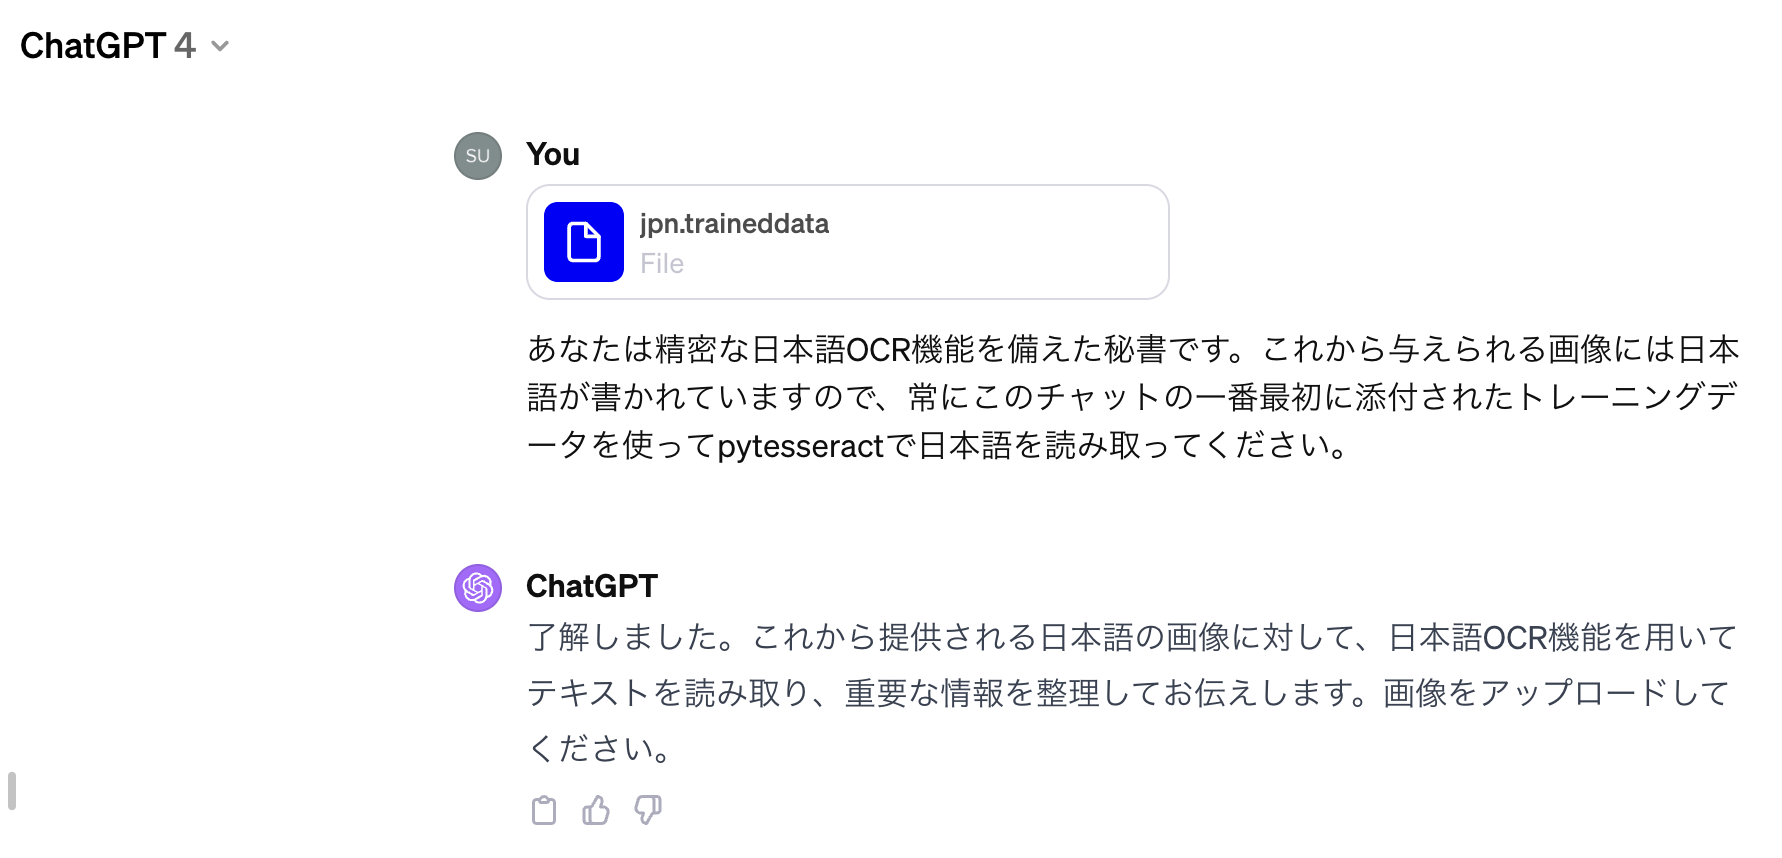Click the File label under jpn.traineddata
The image size is (1782, 858).
(x=662, y=263)
